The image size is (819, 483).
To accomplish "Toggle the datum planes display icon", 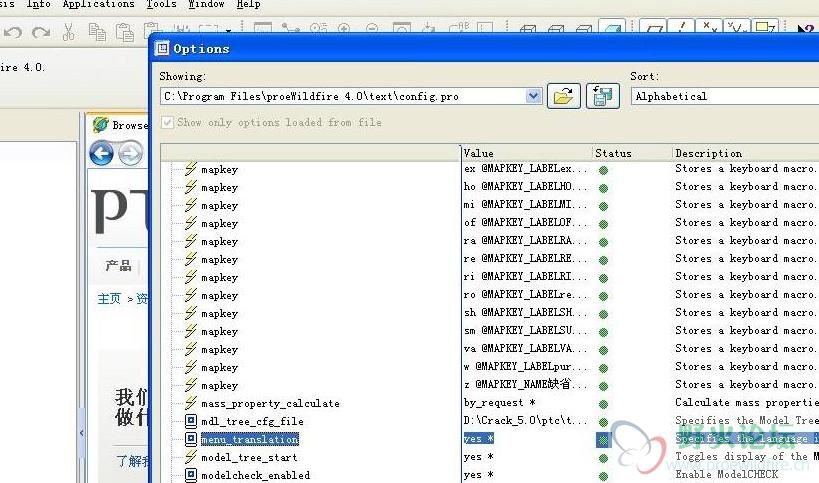I will tap(652, 27).
